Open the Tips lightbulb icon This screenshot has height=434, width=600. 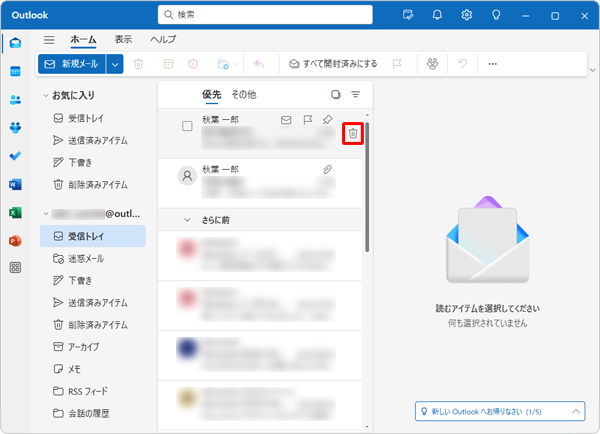[496, 15]
